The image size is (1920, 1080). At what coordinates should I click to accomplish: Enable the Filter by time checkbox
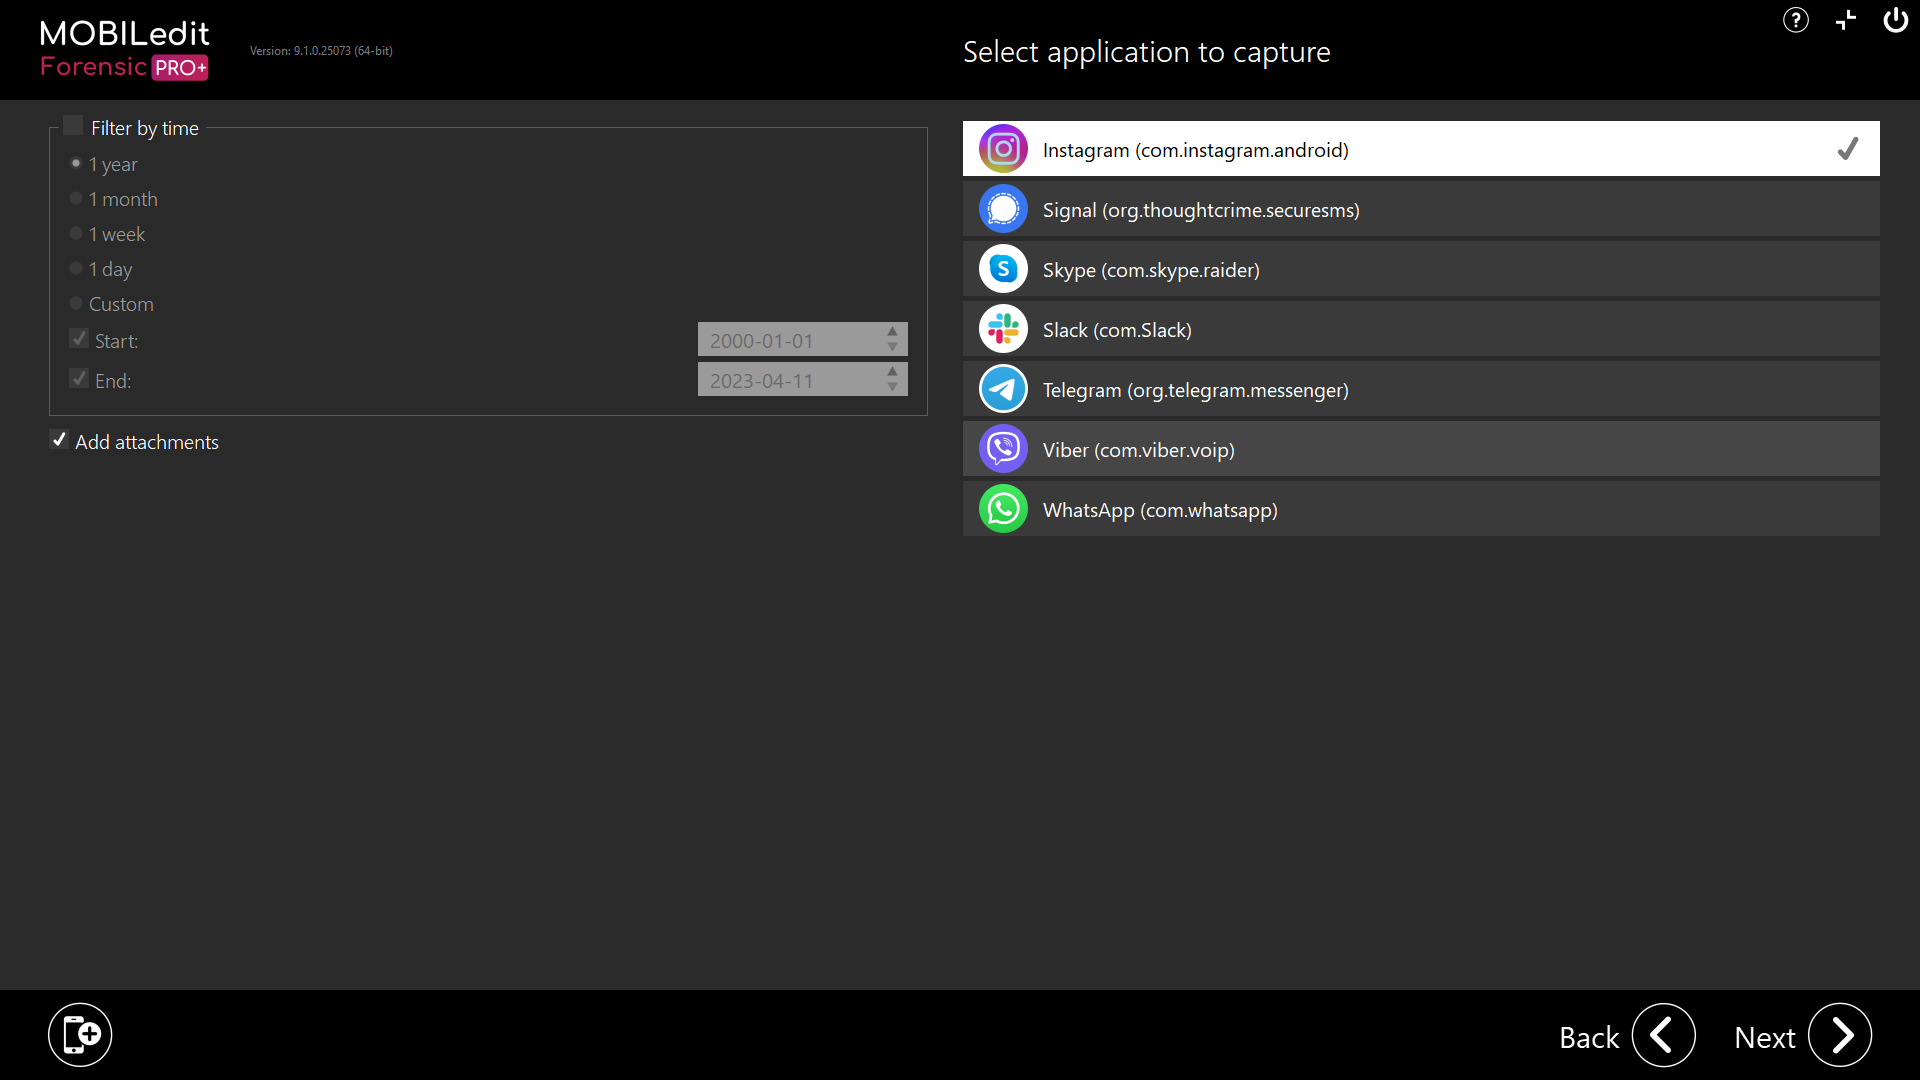pyautogui.click(x=73, y=126)
